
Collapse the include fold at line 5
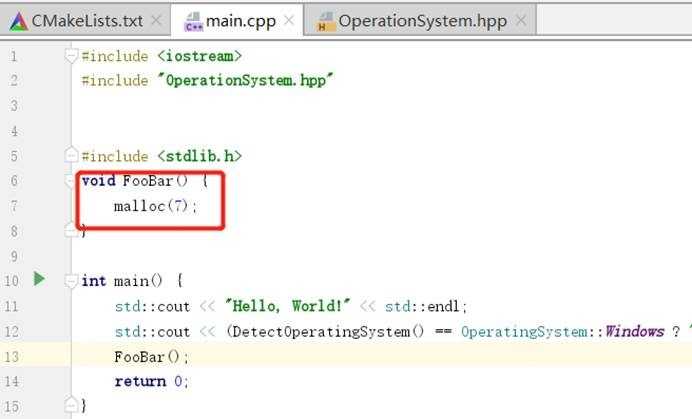coord(71,155)
